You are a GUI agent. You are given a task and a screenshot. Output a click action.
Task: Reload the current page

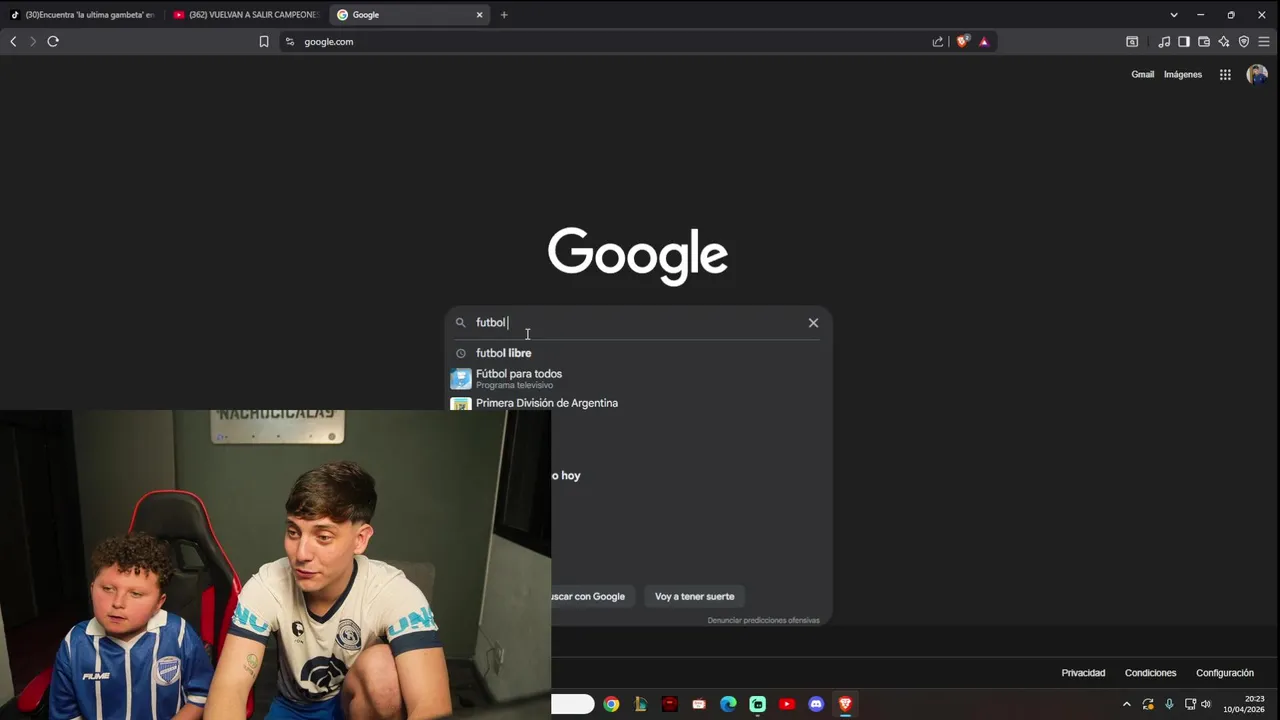[x=53, y=41]
